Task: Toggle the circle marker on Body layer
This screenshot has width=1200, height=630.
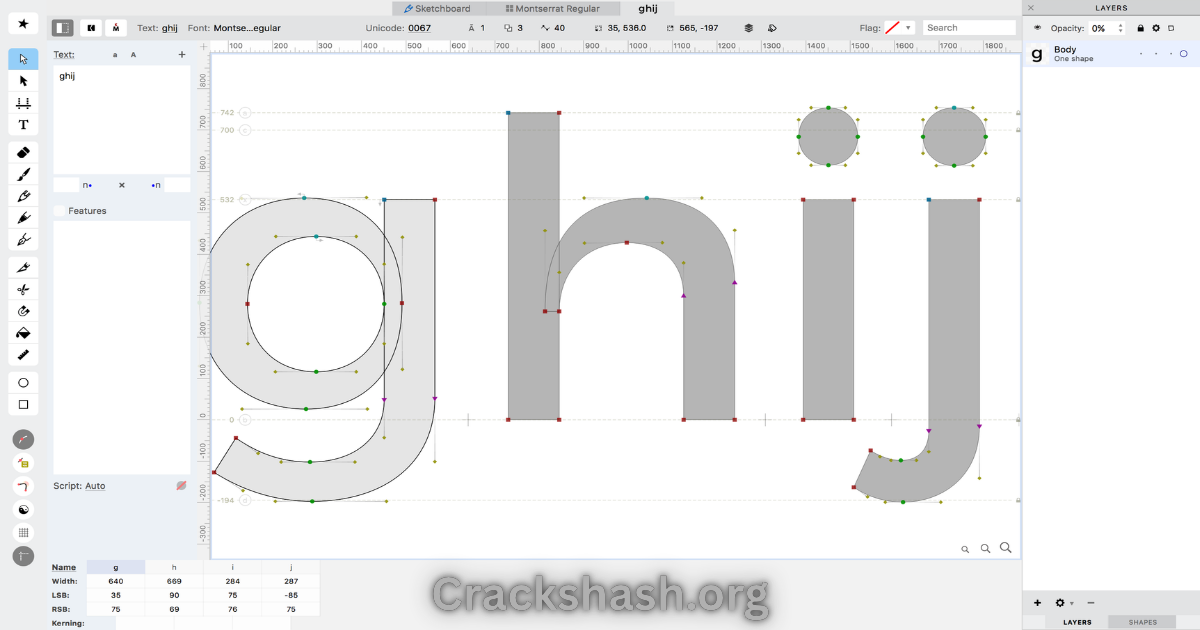Action: click(x=1184, y=54)
